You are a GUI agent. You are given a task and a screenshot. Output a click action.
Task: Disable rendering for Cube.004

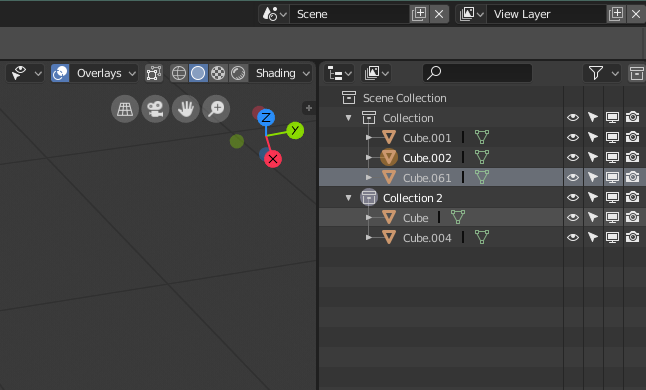(x=633, y=237)
